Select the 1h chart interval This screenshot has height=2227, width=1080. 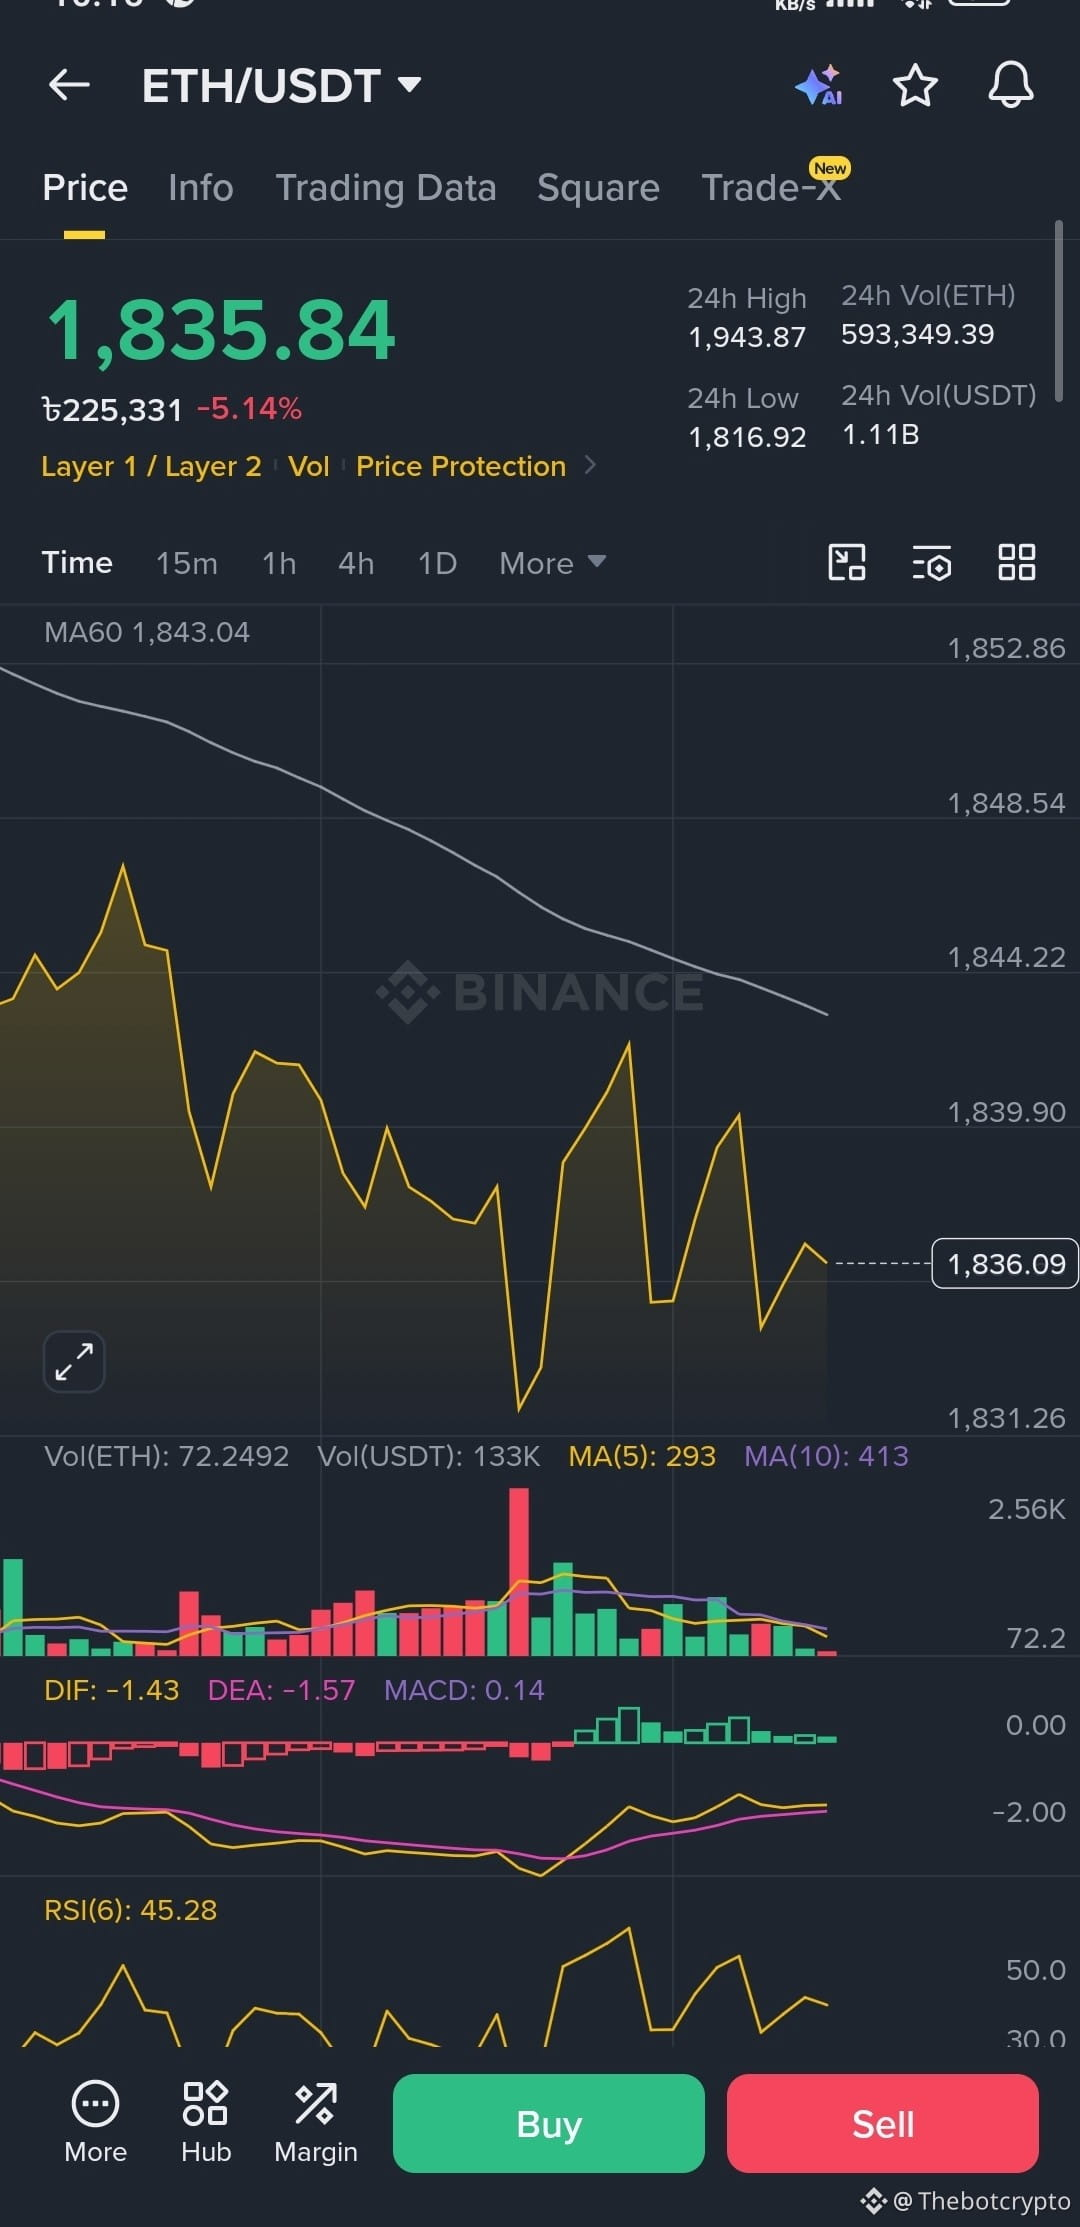(279, 563)
